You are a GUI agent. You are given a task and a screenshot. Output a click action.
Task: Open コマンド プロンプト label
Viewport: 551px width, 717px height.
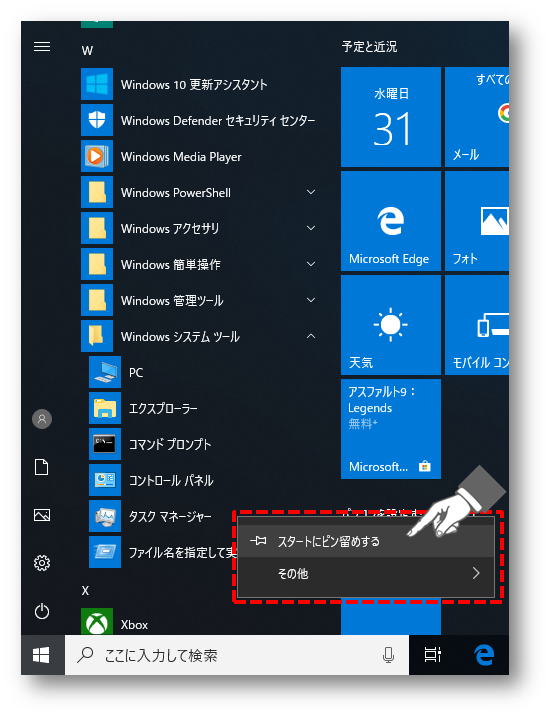(170, 444)
